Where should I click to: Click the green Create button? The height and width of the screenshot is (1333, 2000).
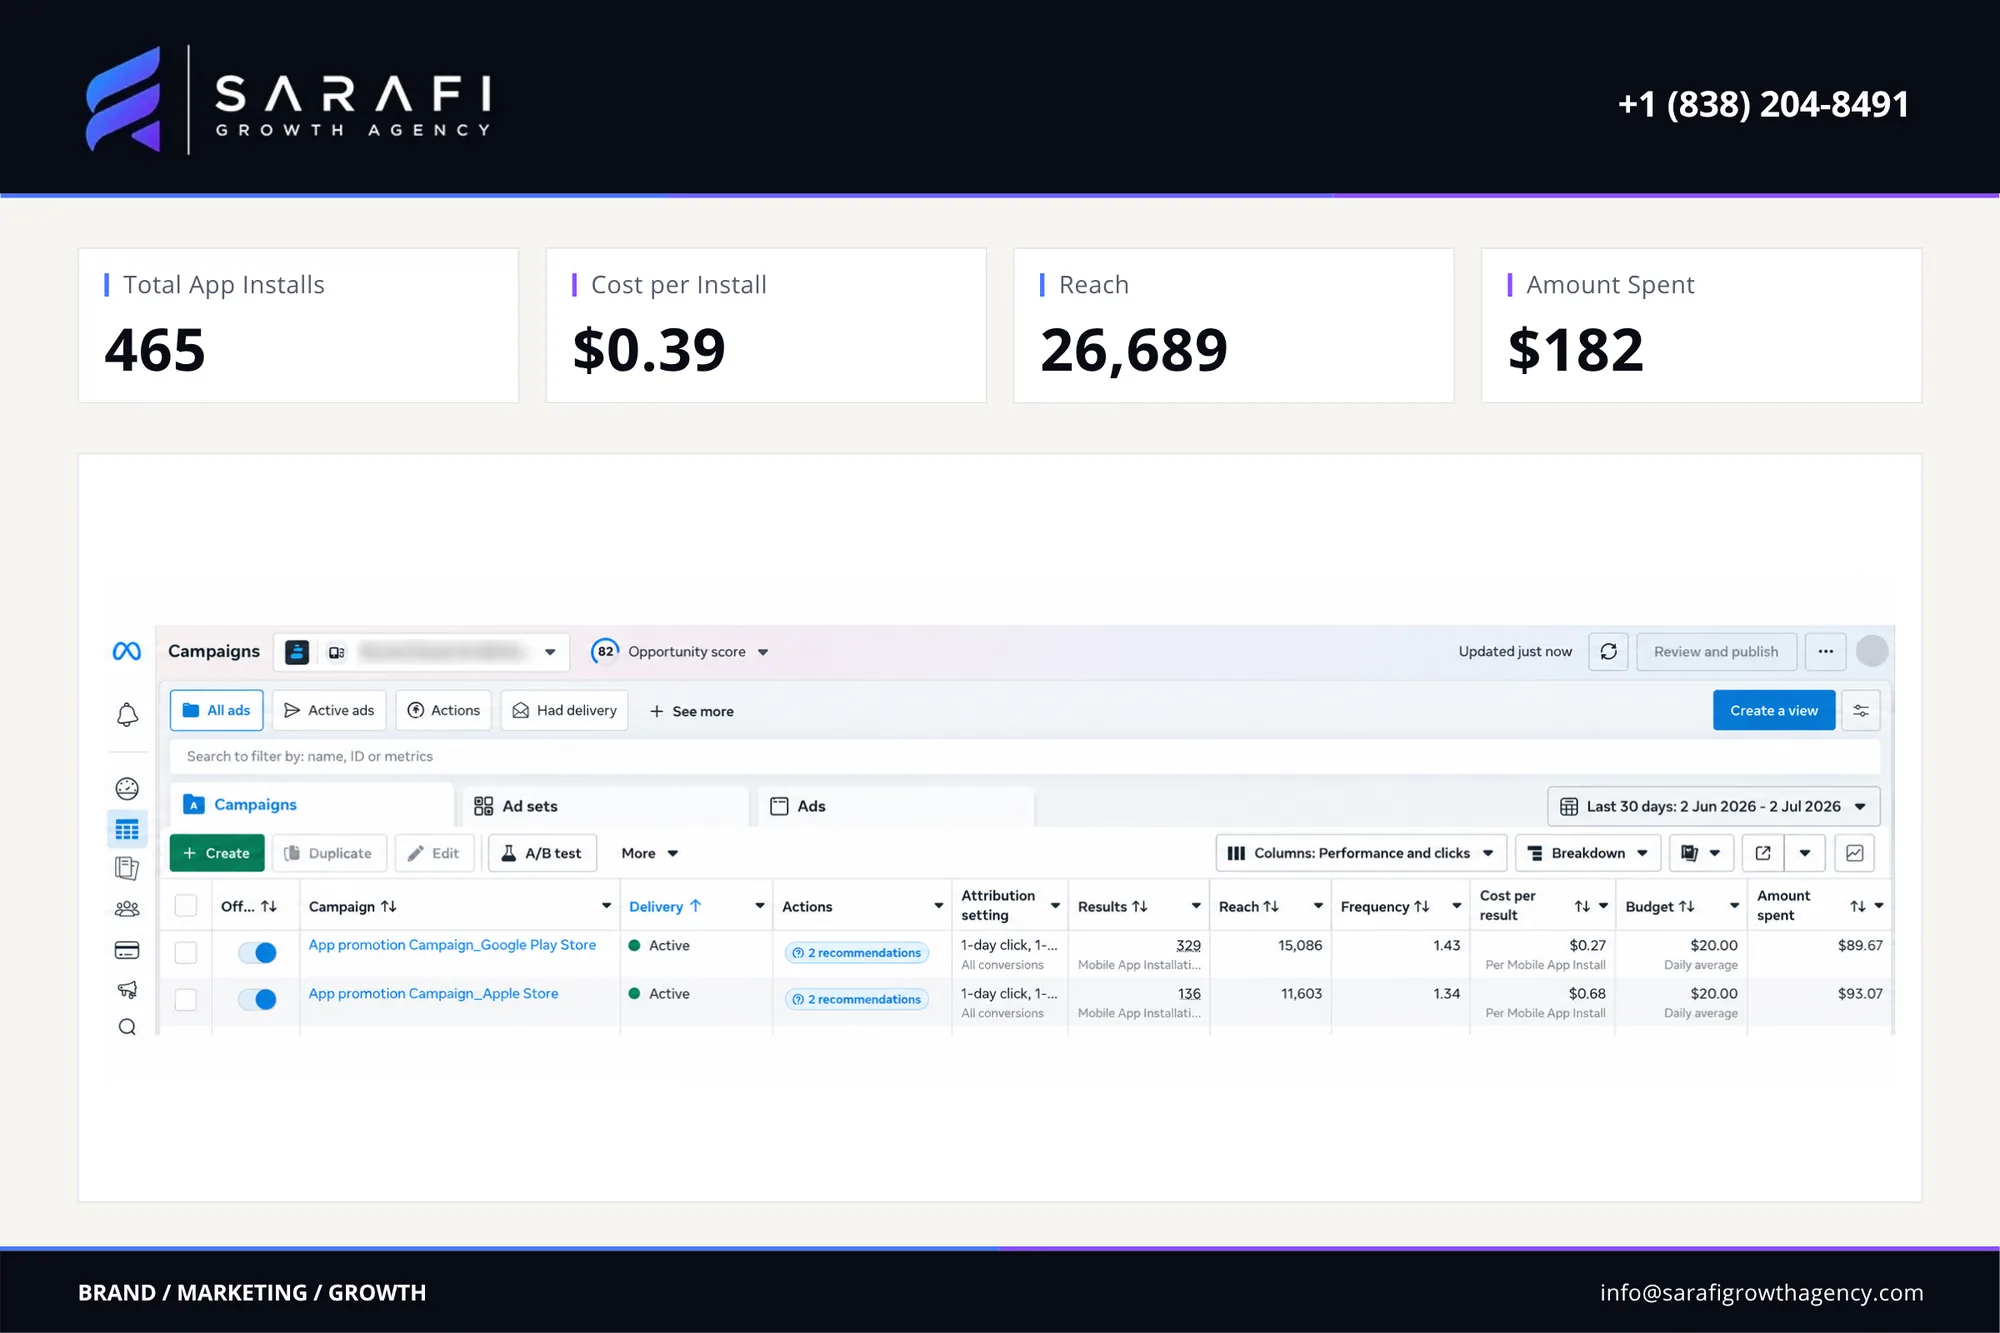click(217, 853)
